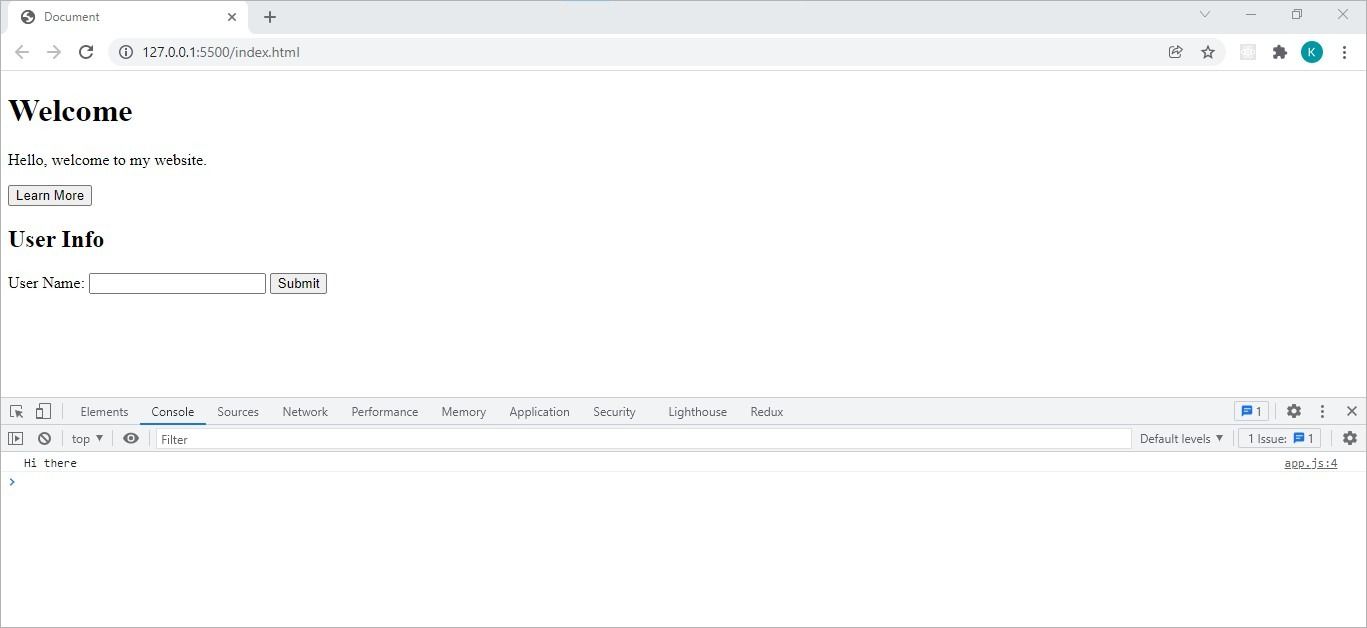Open the Security panel
The height and width of the screenshot is (628, 1367).
coord(614,412)
